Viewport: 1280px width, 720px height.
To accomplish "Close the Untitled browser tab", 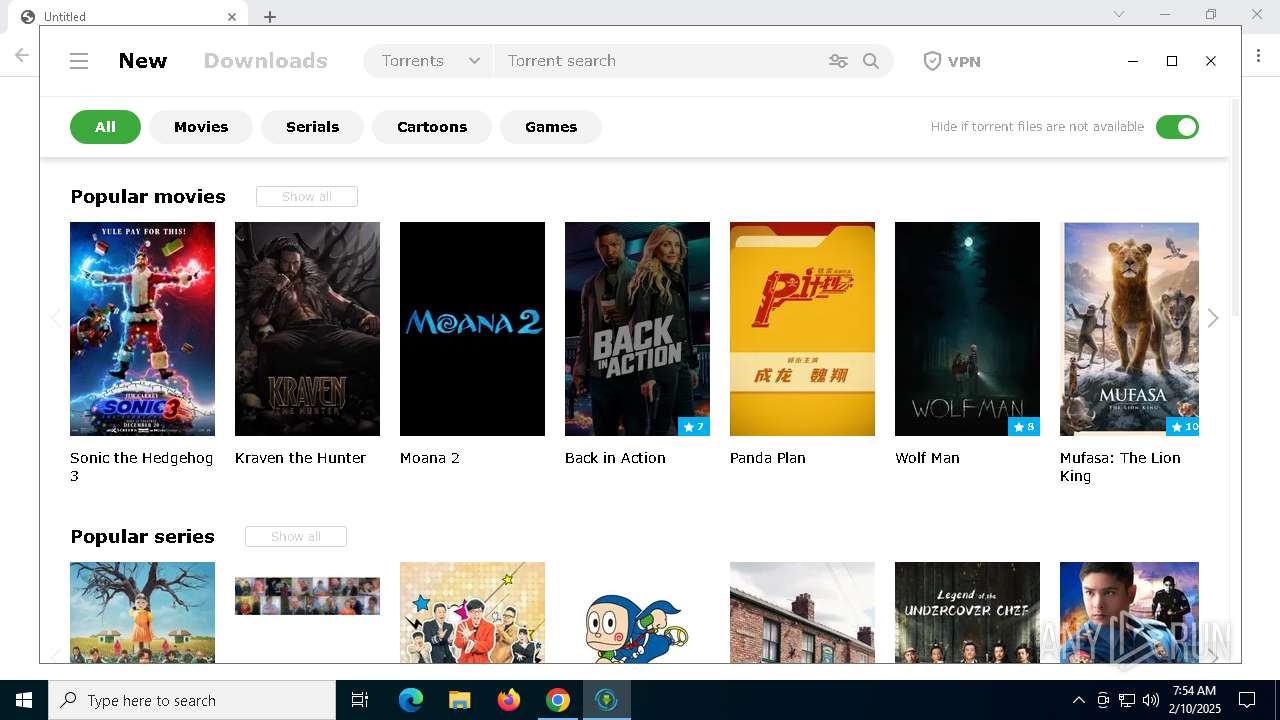I will click(232, 17).
